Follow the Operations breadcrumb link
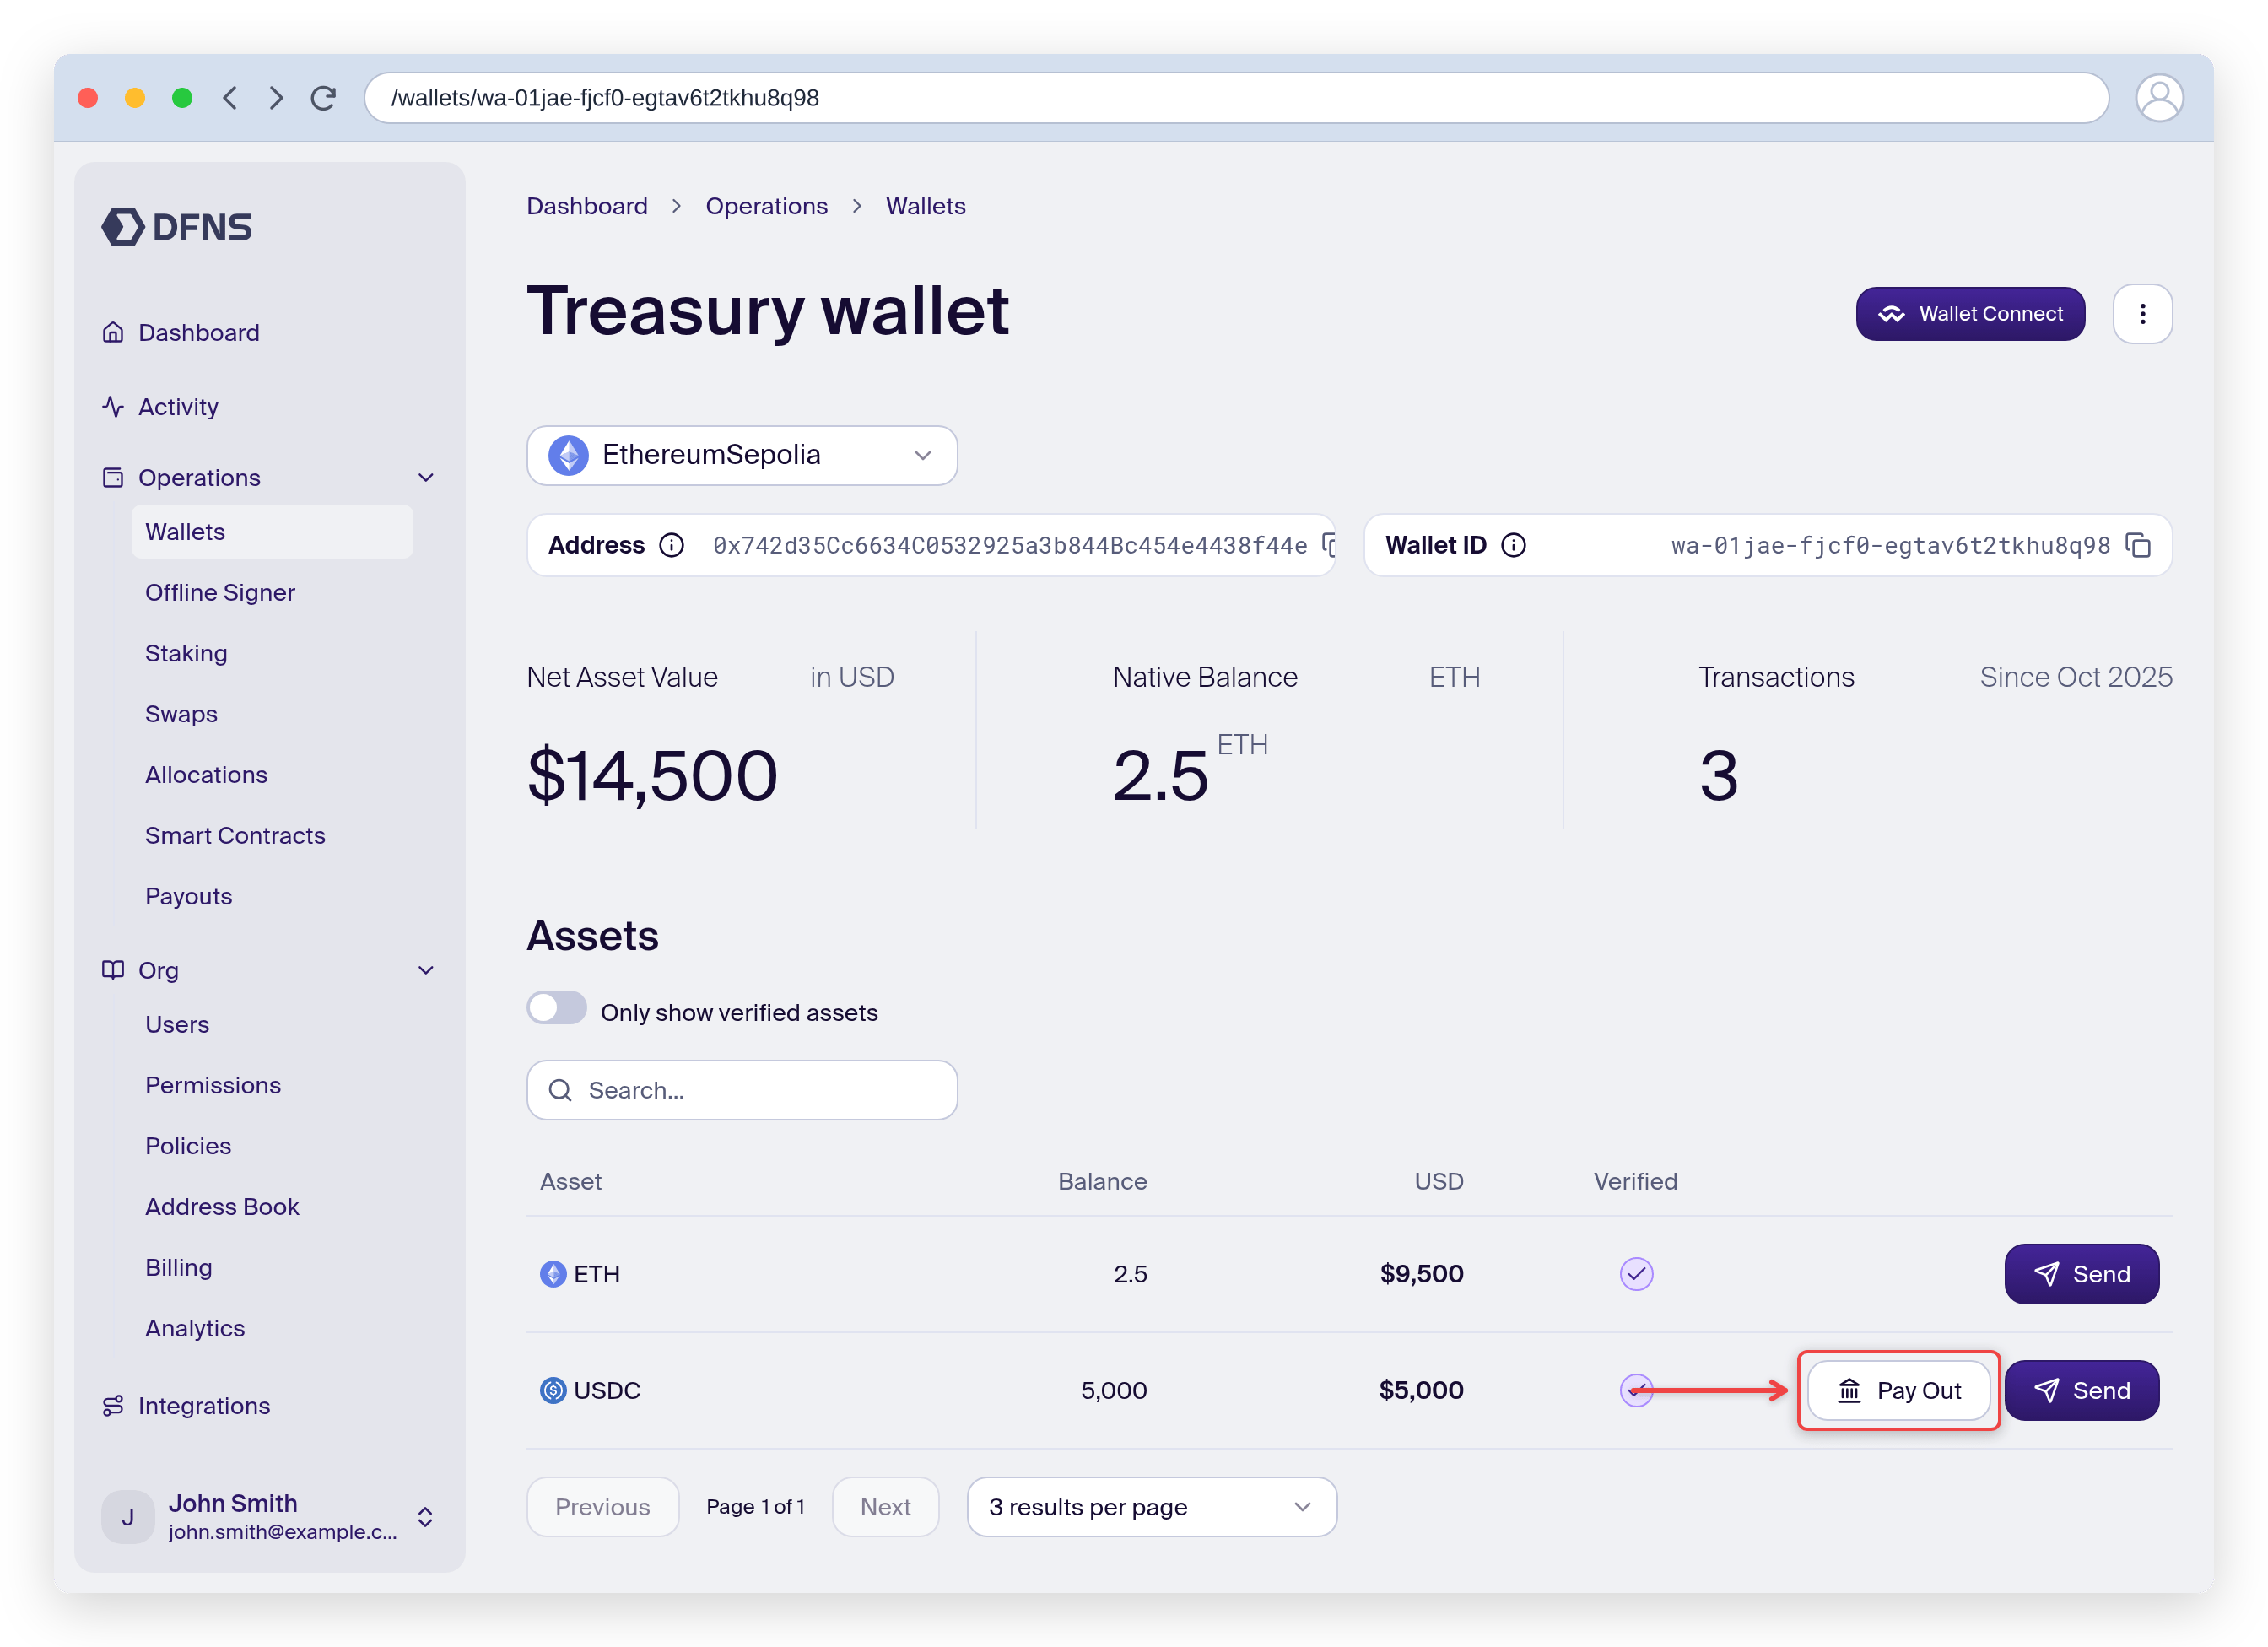2268x1647 pixels. (x=767, y=206)
